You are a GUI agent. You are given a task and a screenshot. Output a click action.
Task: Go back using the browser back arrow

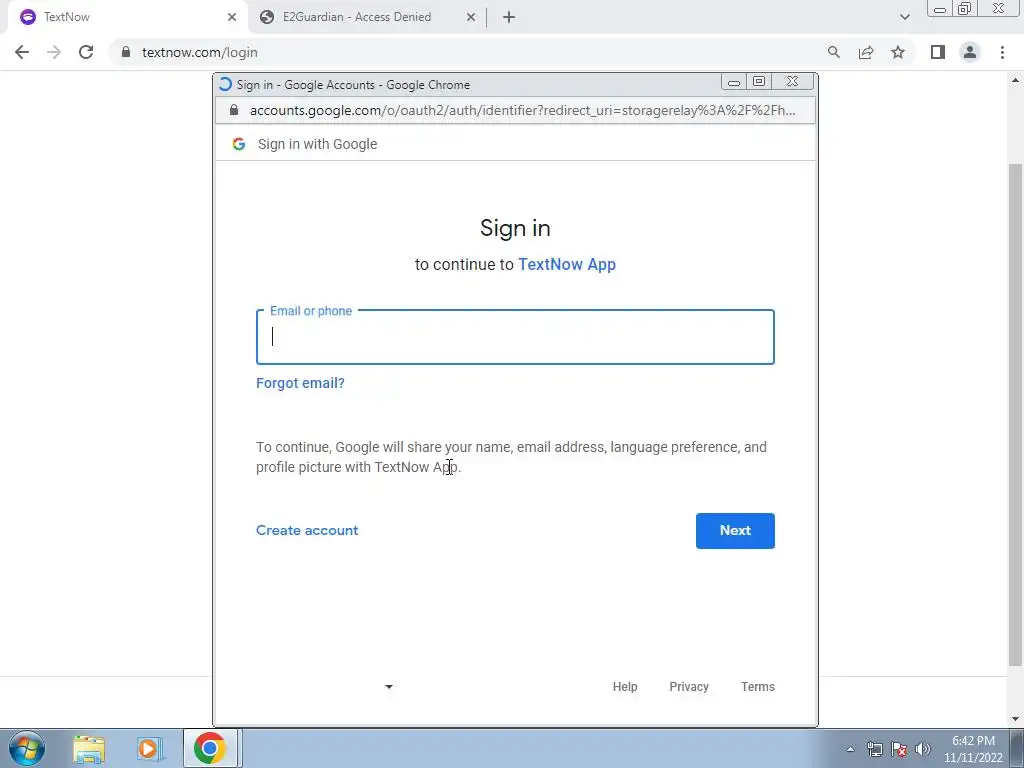click(x=22, y=52)
